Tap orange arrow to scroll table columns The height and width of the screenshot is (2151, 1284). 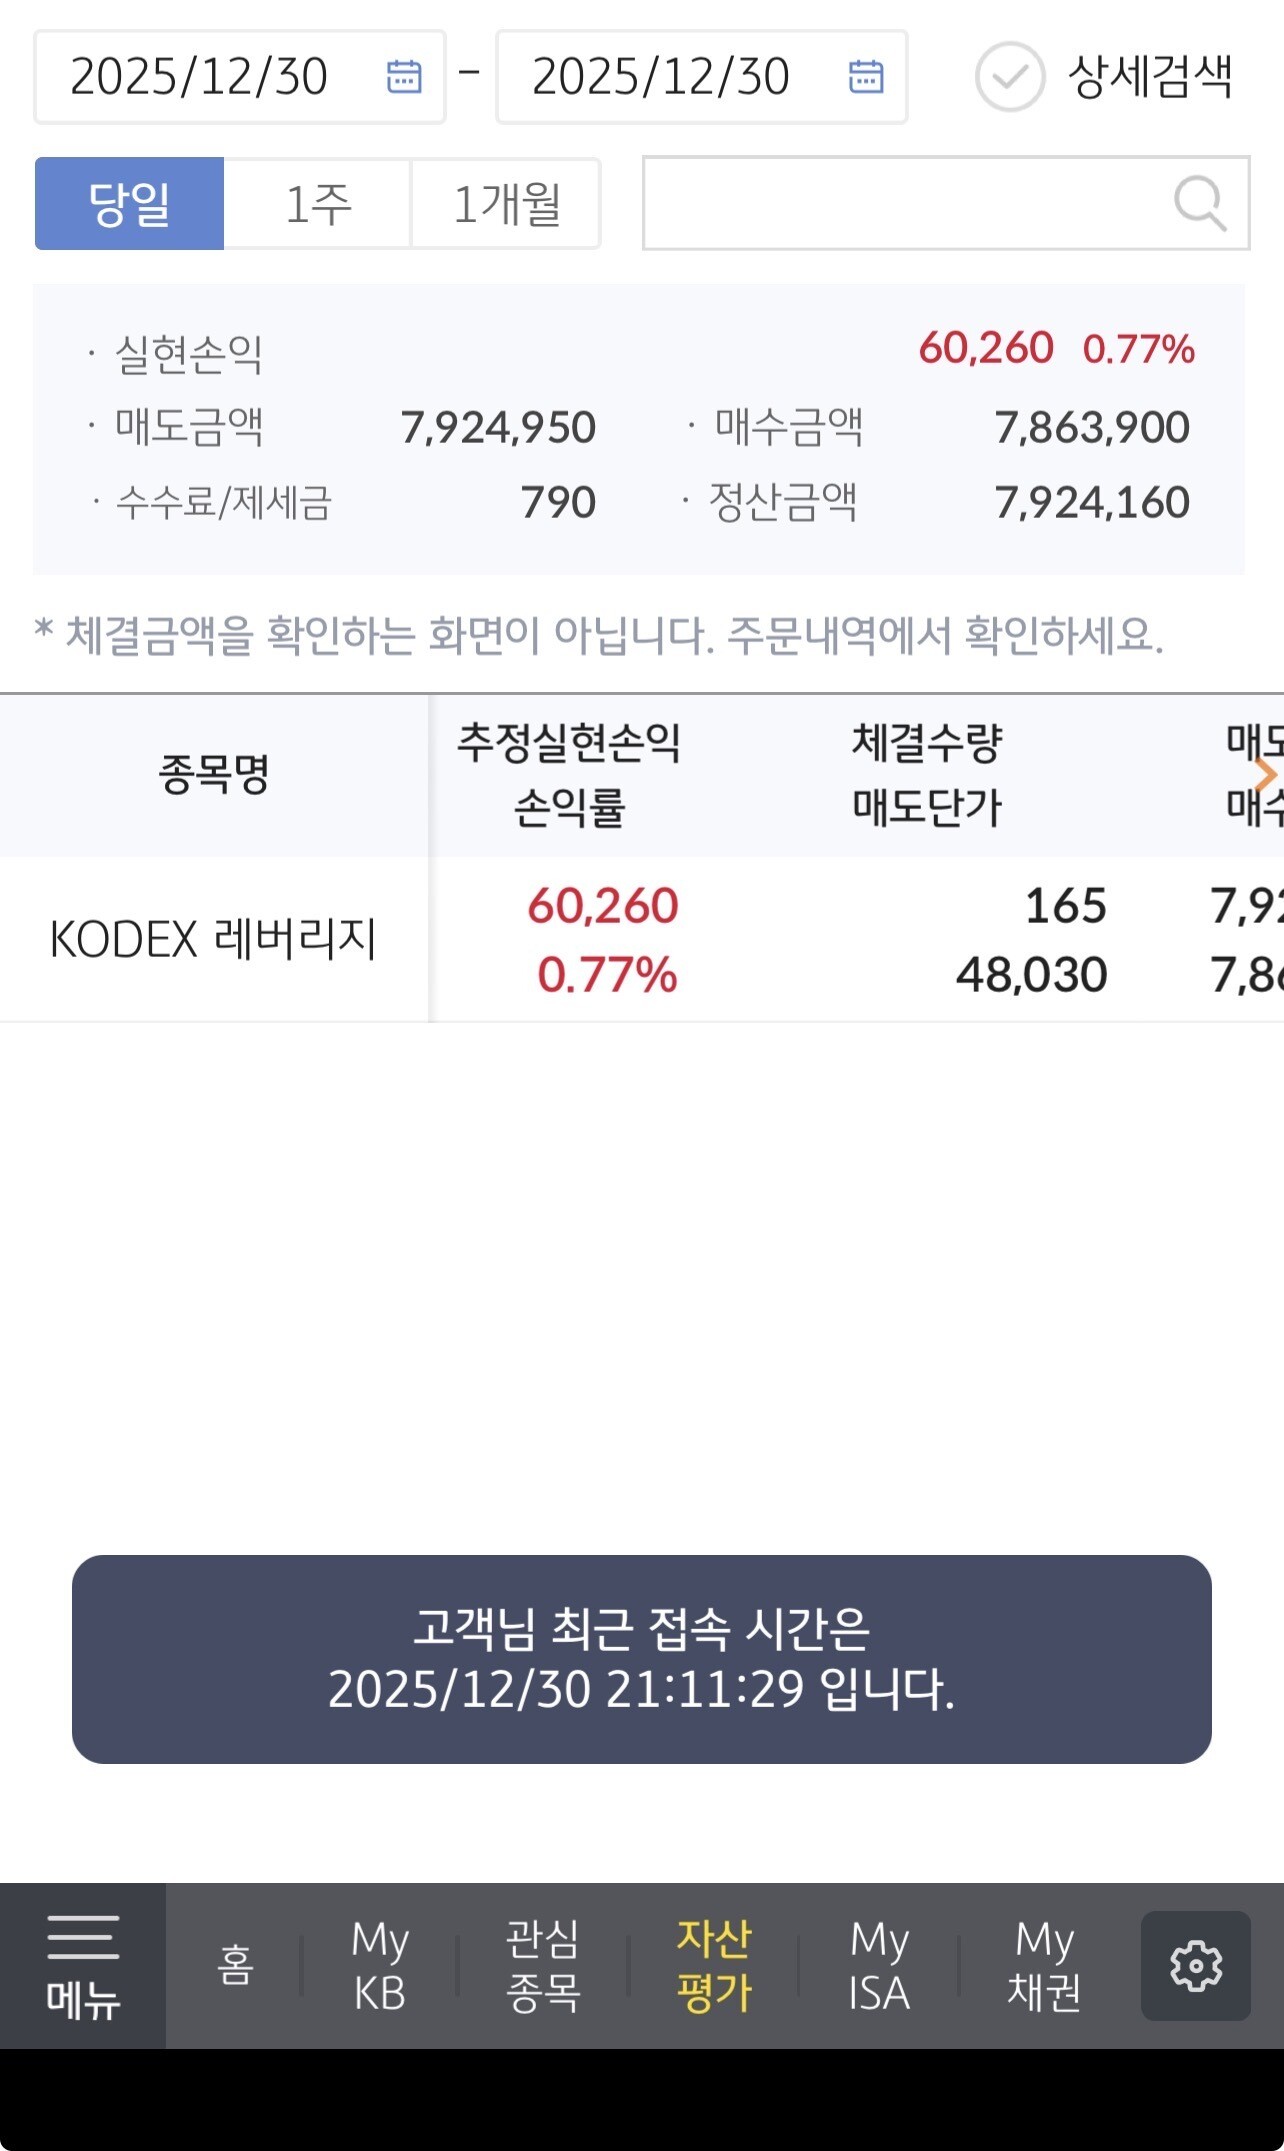1265,774
